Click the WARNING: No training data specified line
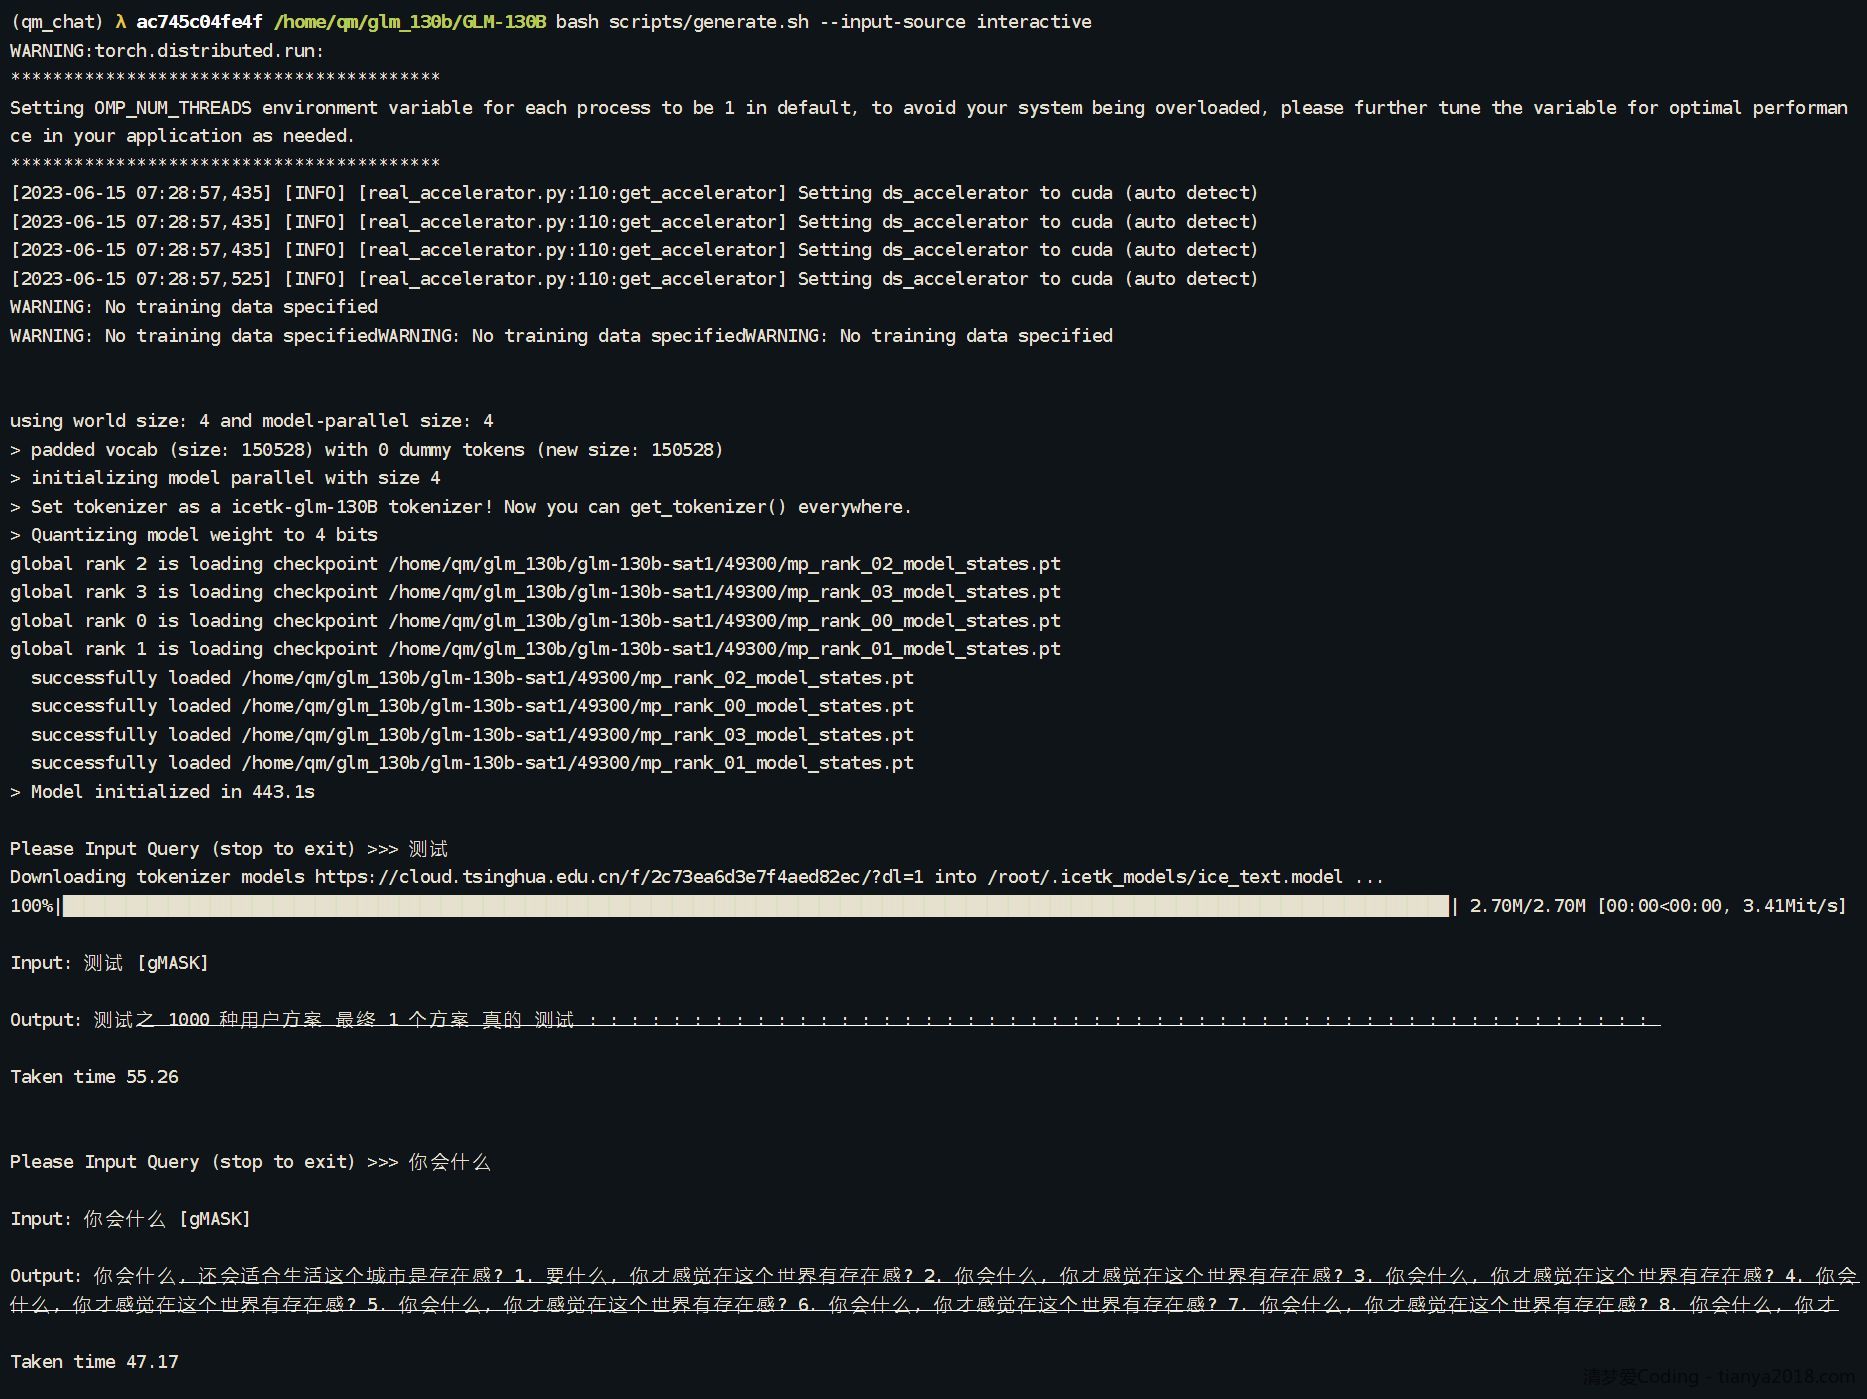 coord(193,307)
